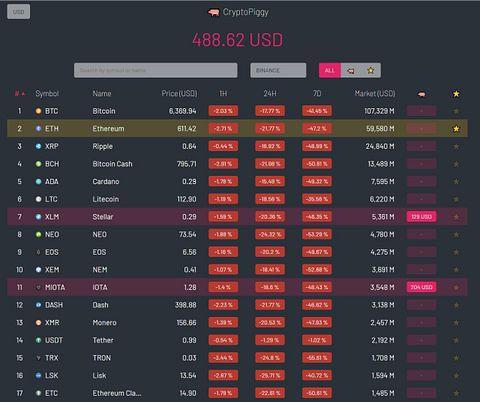Sort table by 24H column
Image resolution: width=480 pixels, height=402 pixels.
pyautogui.click(x=270, y=94)
